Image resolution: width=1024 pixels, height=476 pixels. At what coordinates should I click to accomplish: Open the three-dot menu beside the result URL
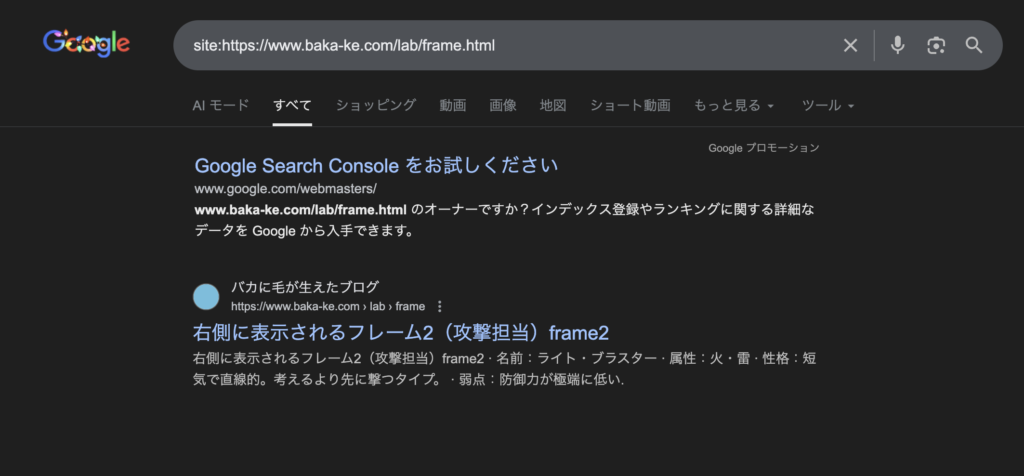point(440,306)
